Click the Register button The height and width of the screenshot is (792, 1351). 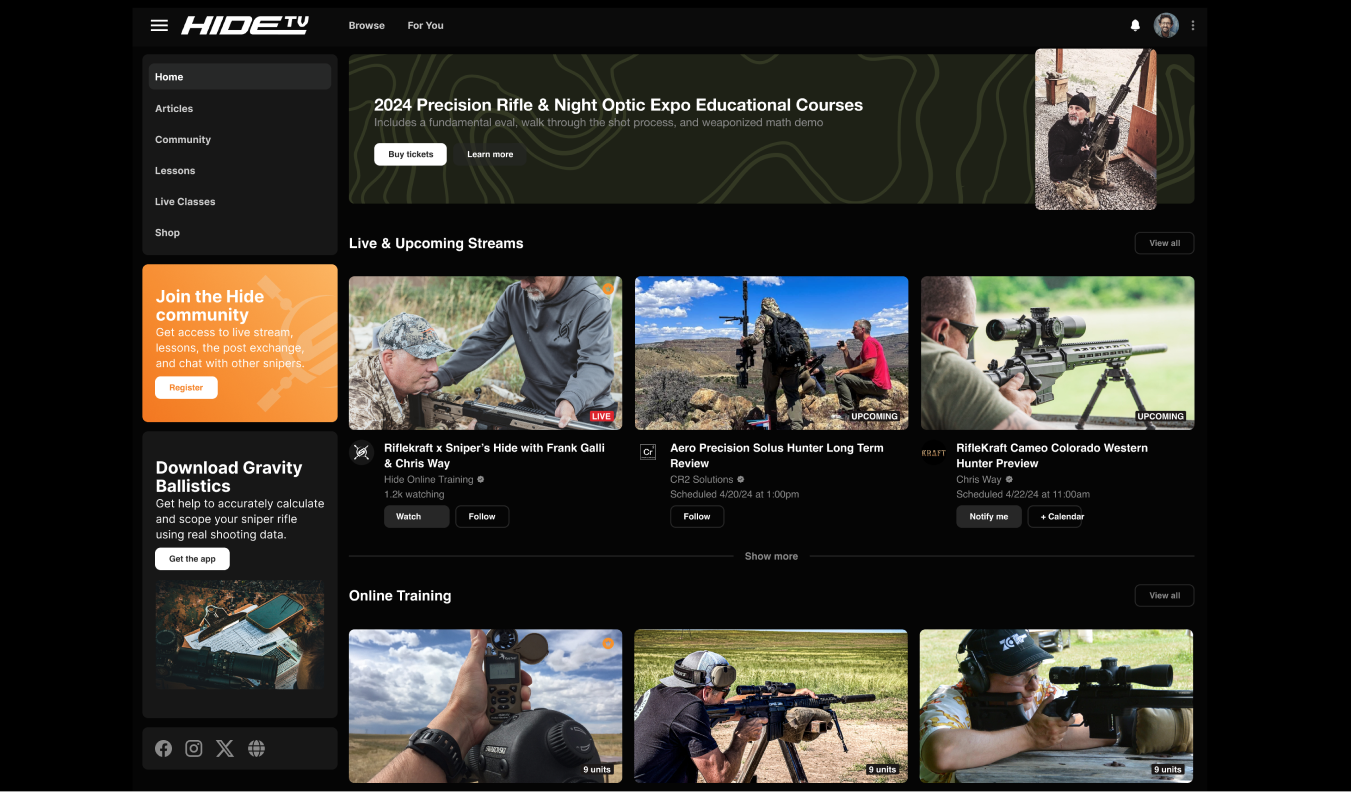186,388
